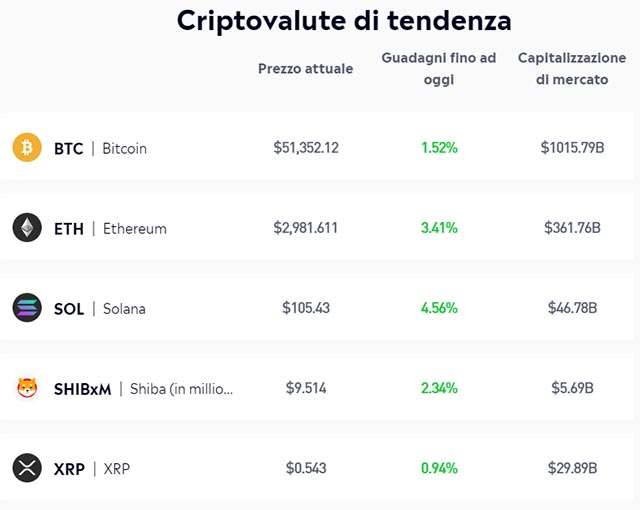Open the BTC ticker link

(x=69, y=148)
